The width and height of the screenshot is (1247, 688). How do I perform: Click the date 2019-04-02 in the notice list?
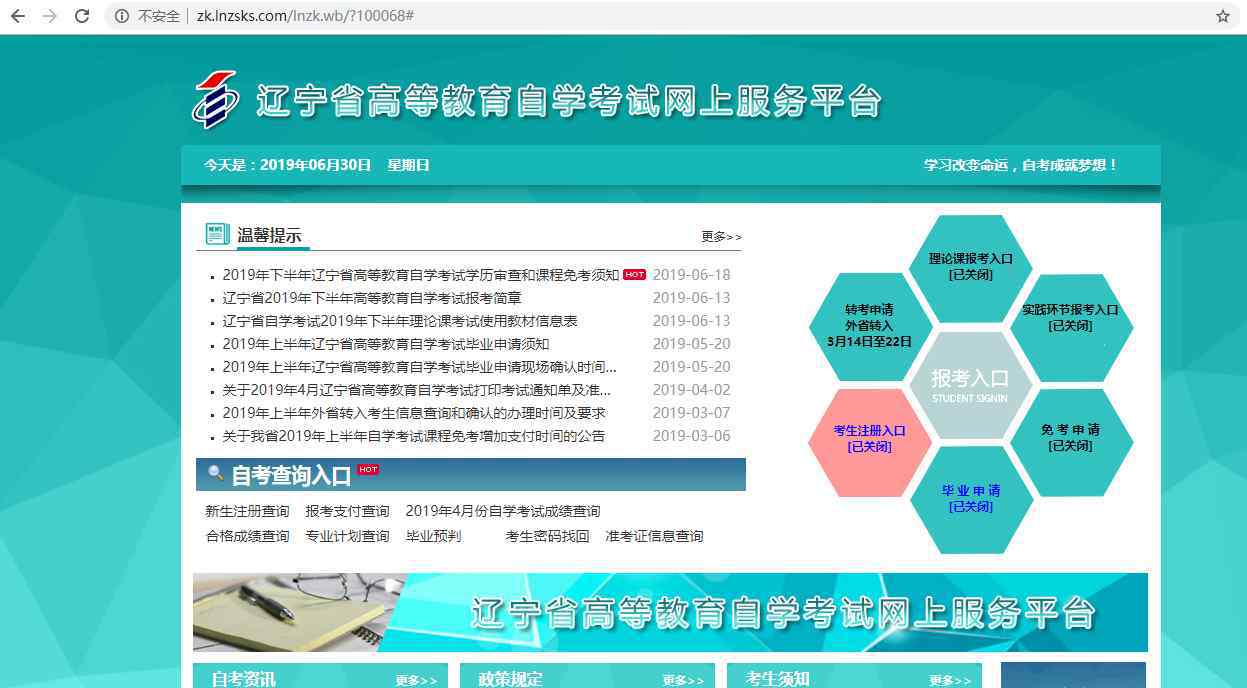[691, 390]
